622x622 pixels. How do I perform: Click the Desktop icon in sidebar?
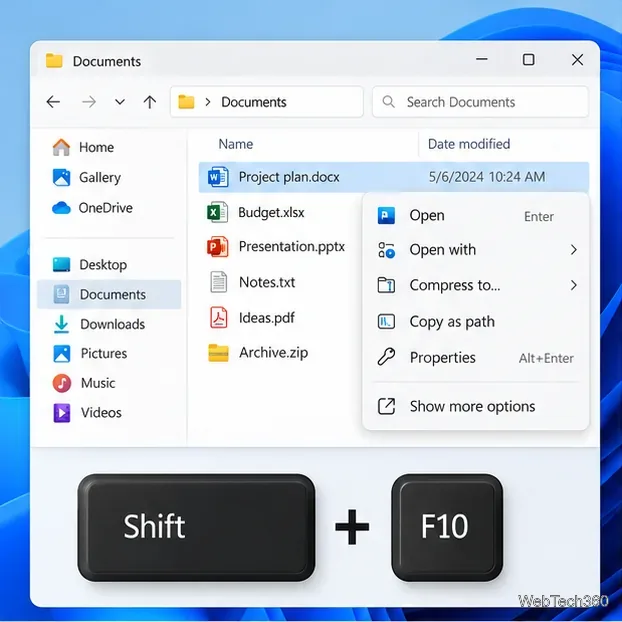61,265
